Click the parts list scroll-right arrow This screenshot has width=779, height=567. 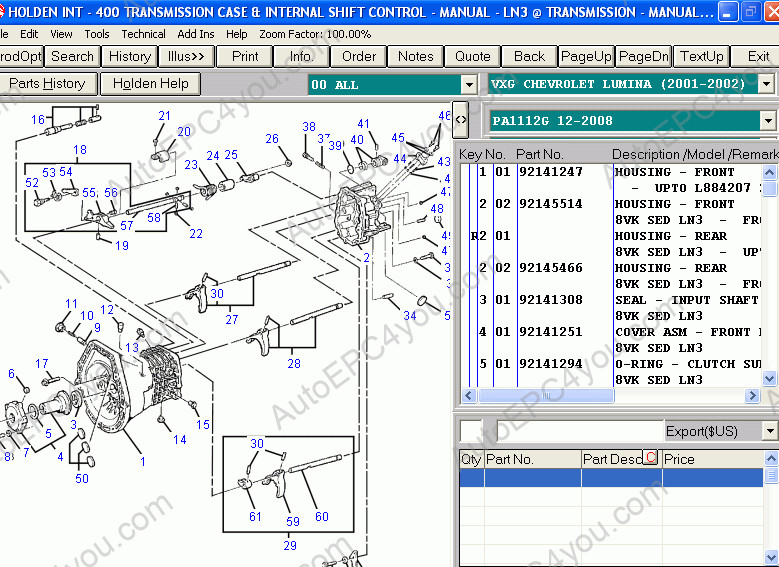click(x=752, y=396)
